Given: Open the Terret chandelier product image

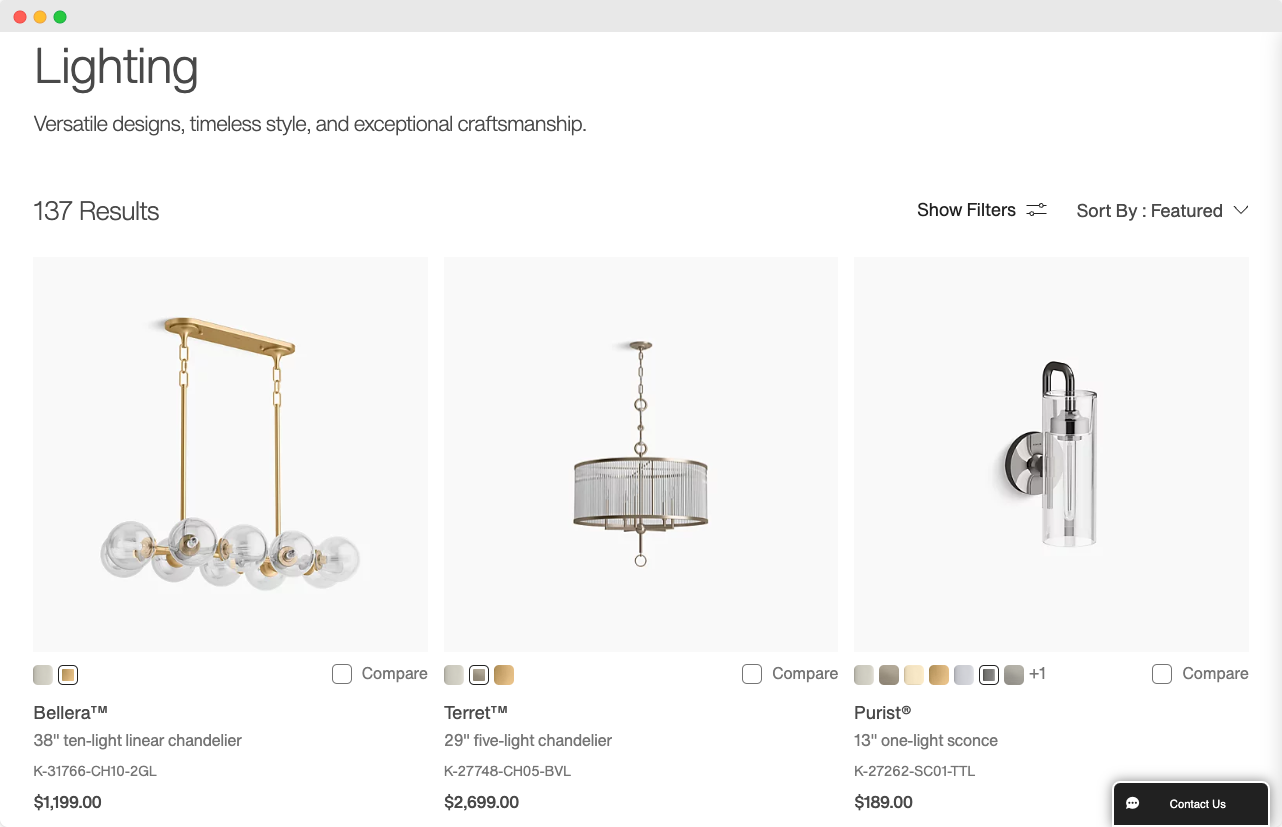Looking at the screenshot, I should [x=641, y=454].
